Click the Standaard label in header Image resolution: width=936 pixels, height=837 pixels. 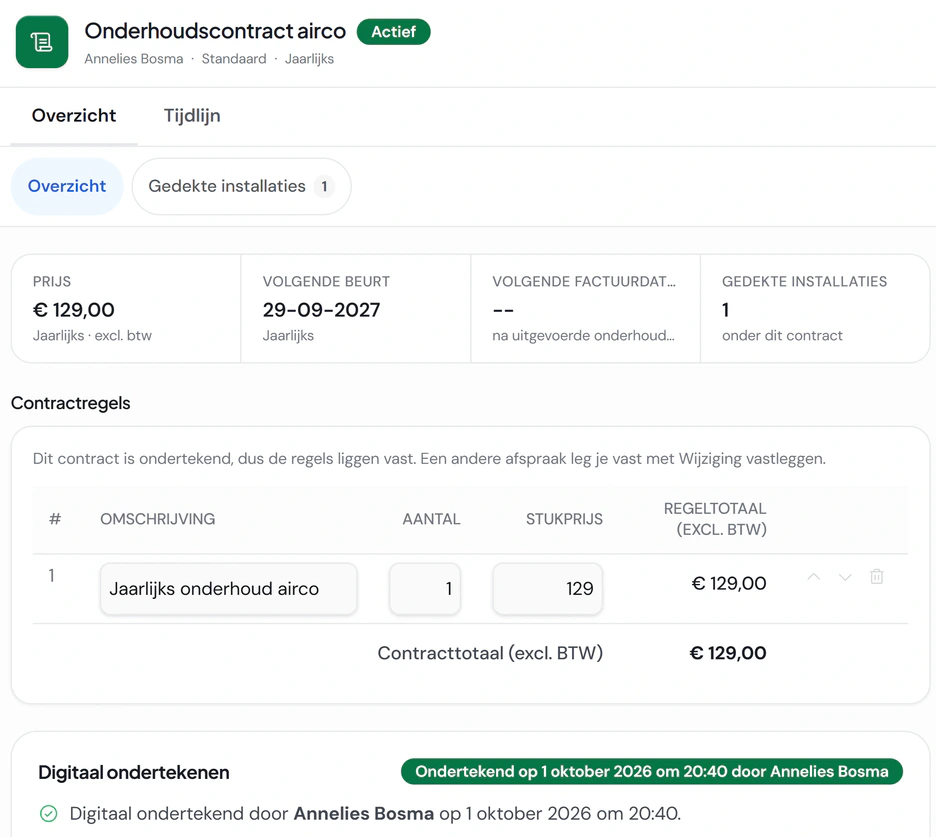click(x=234, y=59)
